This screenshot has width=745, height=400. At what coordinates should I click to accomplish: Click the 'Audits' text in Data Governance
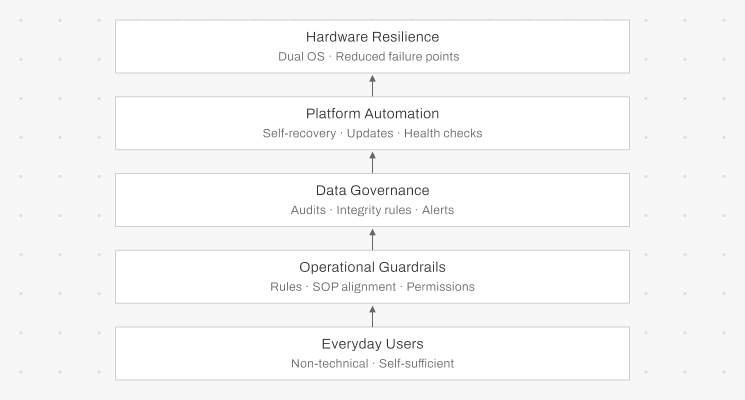(x=307, y=210)
